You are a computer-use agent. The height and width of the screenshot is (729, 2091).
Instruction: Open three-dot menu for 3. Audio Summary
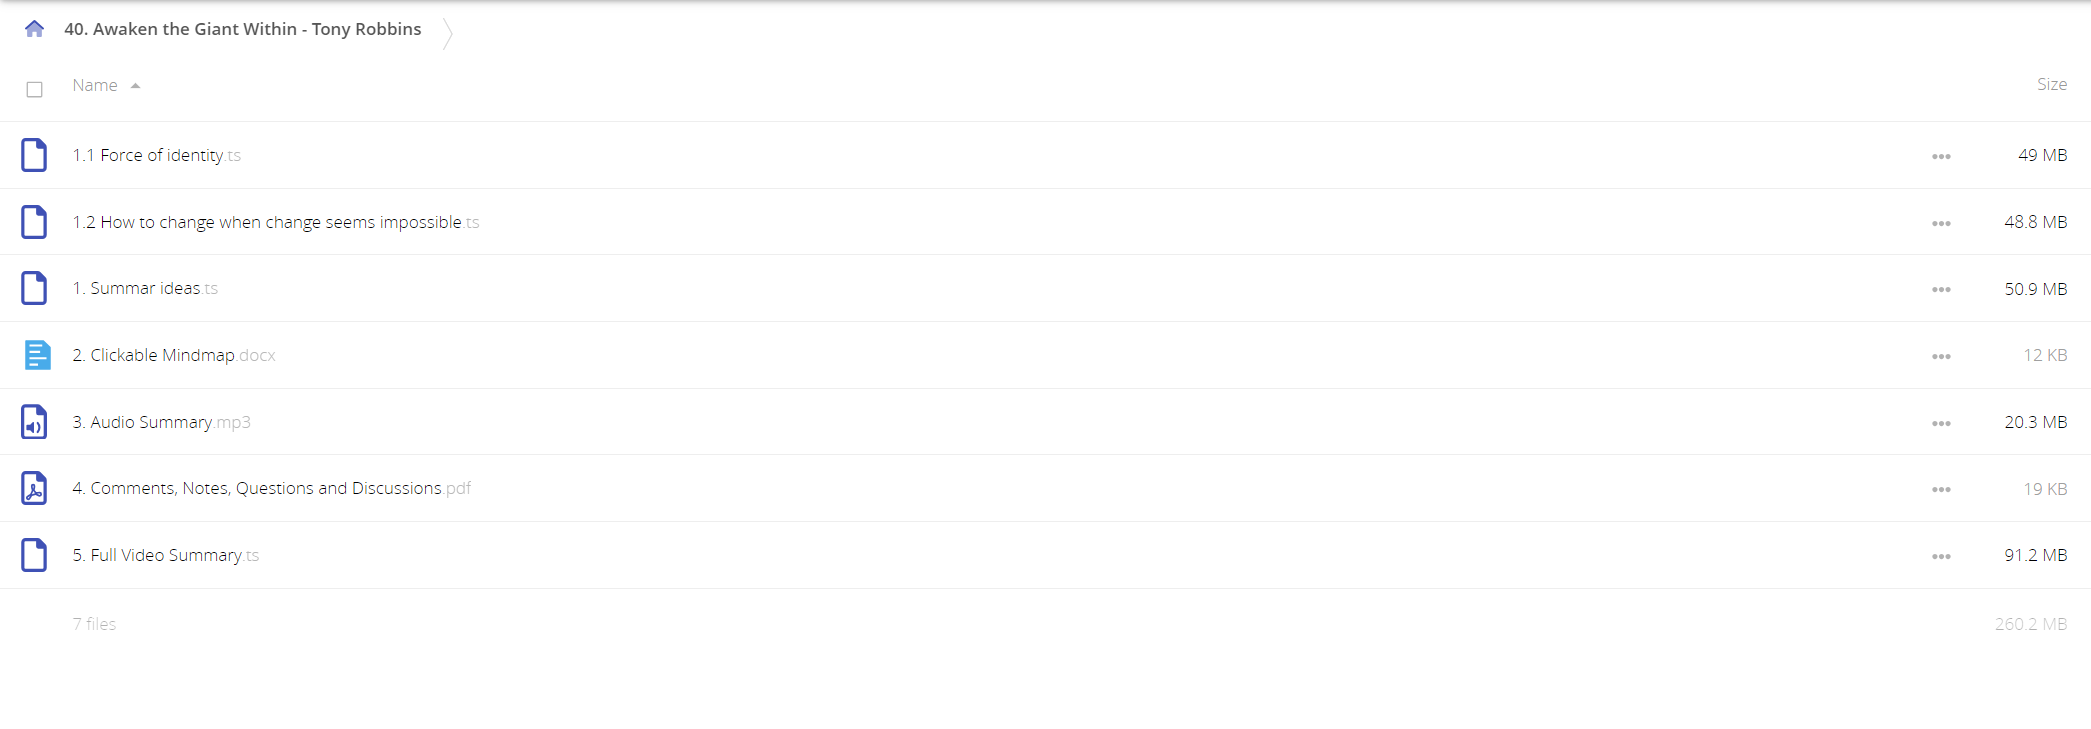click(x=1941, y=423)
